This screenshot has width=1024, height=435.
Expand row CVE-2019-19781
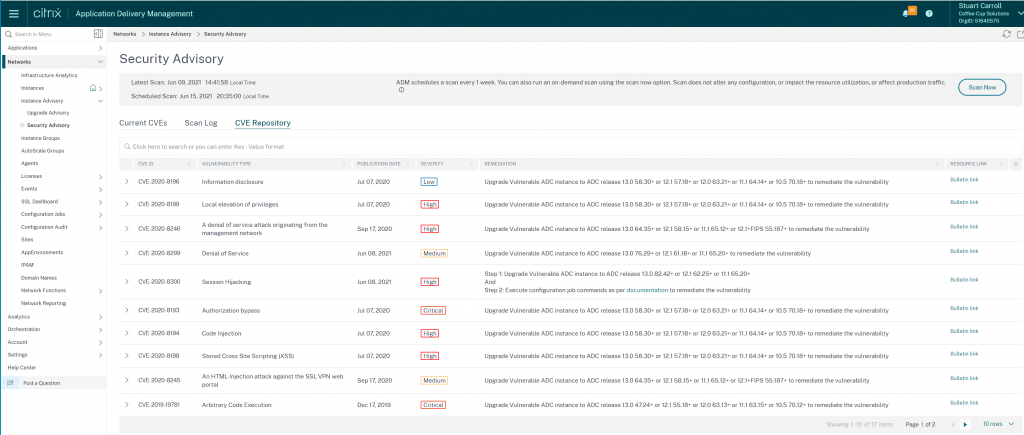tap(127, 405)
